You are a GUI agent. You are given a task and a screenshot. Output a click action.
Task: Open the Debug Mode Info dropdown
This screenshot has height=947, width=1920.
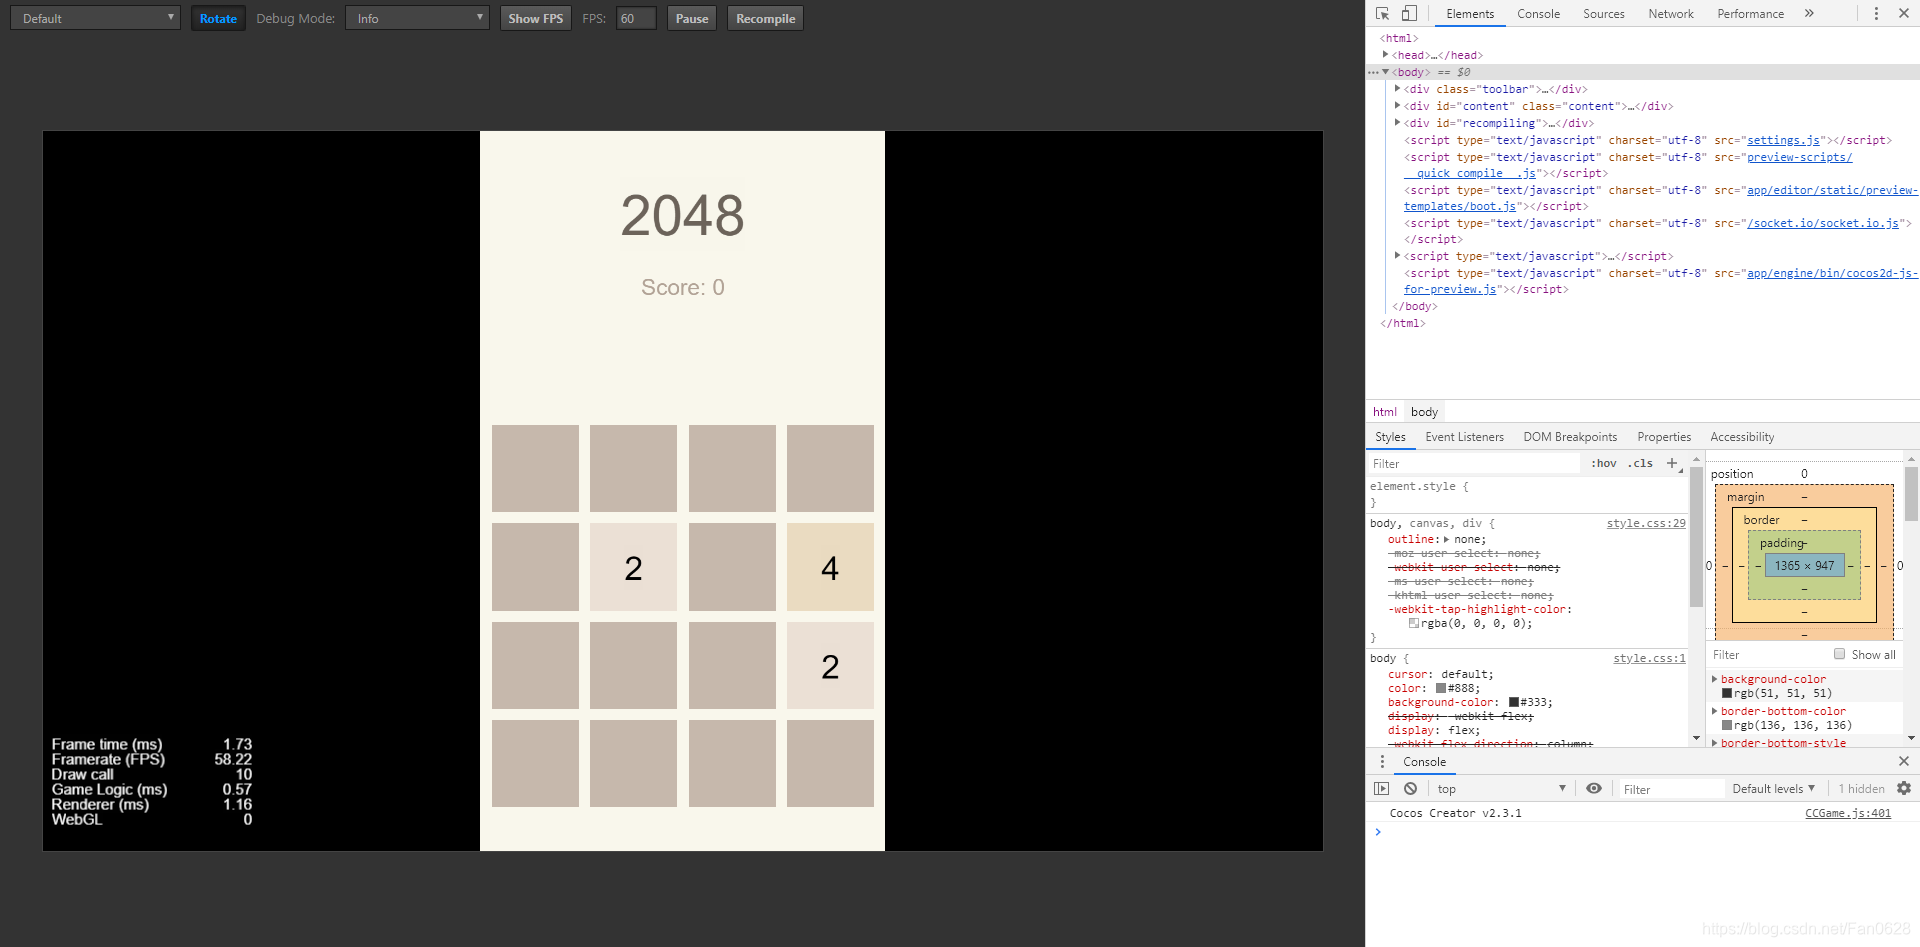point(417,18)
